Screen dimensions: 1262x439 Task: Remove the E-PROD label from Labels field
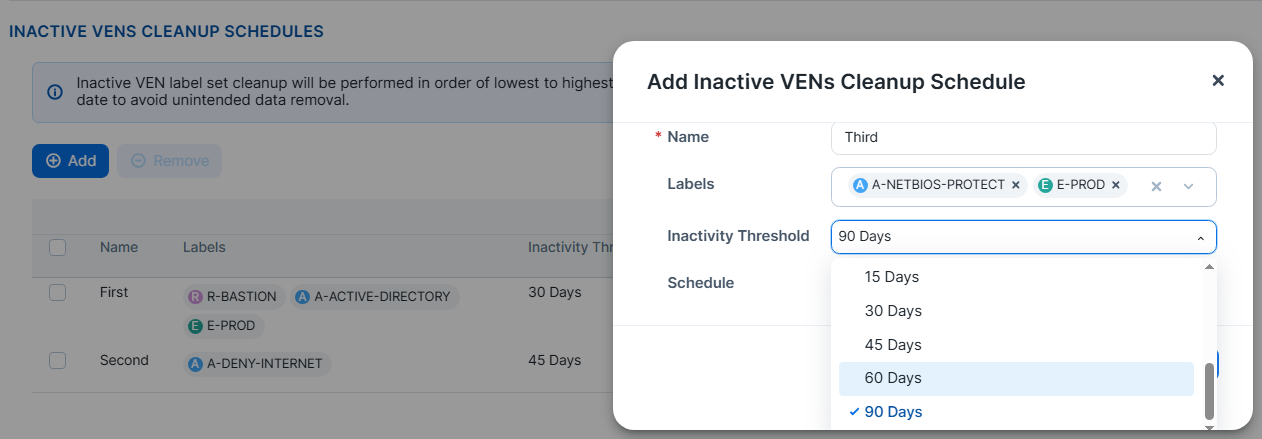point(1115,185)
